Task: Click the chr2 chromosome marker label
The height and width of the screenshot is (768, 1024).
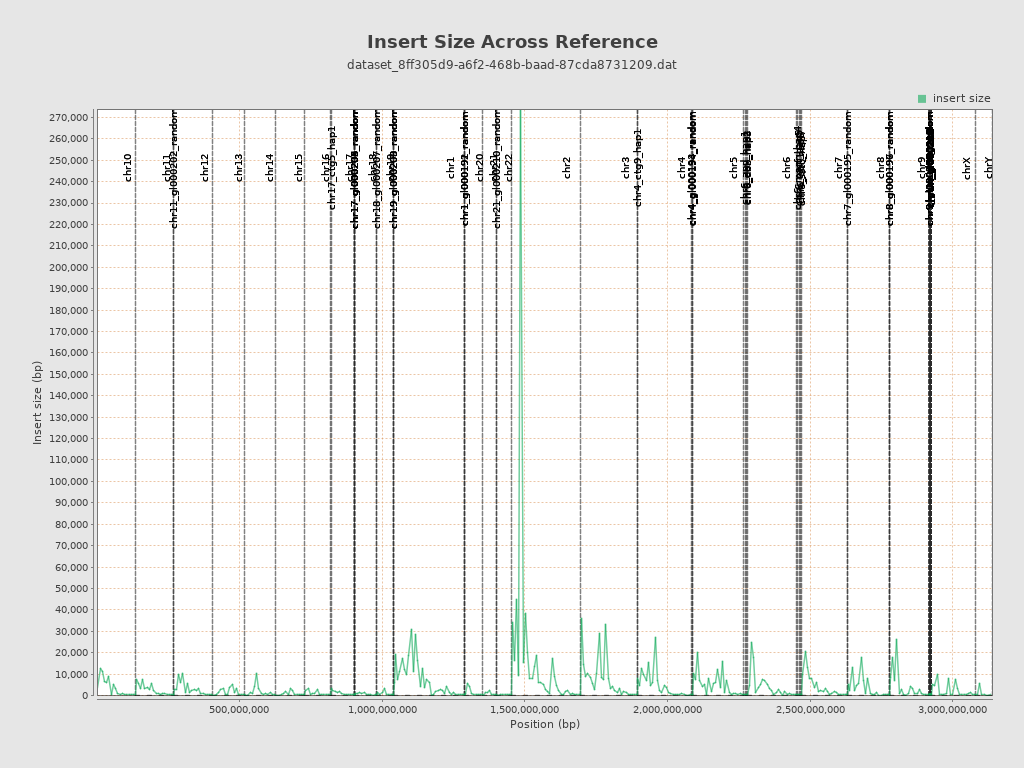Action: pyautogui.click(x=567, y=167)
